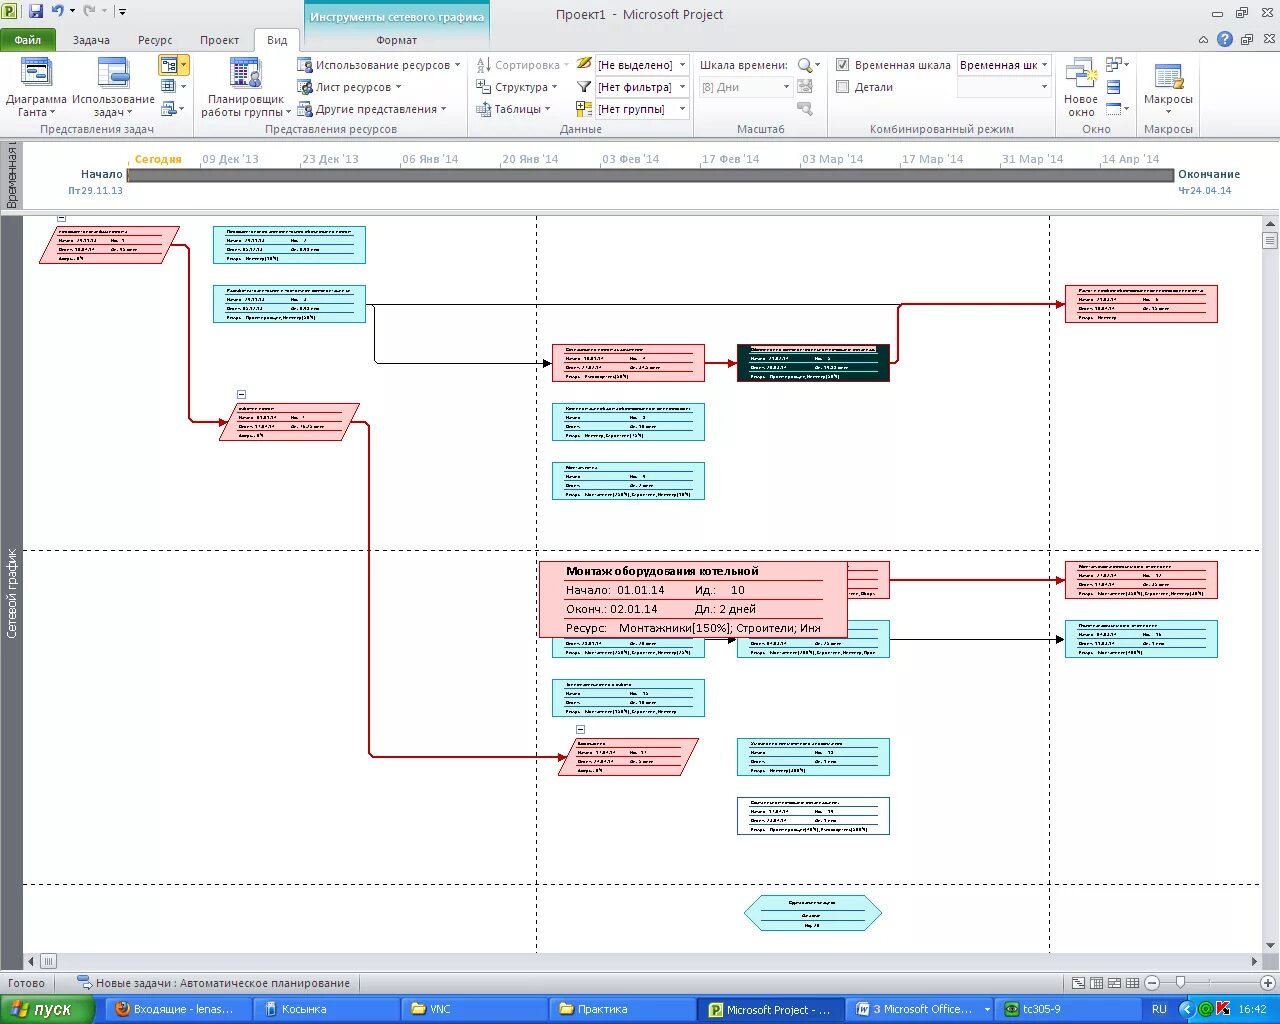Open the Tables (Таблицы) menu
The image size is (1280, 1024).
(513, 109)
